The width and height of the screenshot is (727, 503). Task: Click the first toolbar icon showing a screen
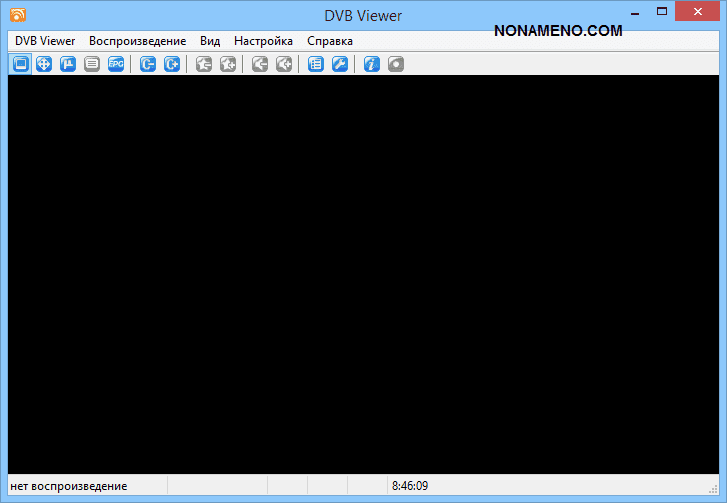point(20,64)
